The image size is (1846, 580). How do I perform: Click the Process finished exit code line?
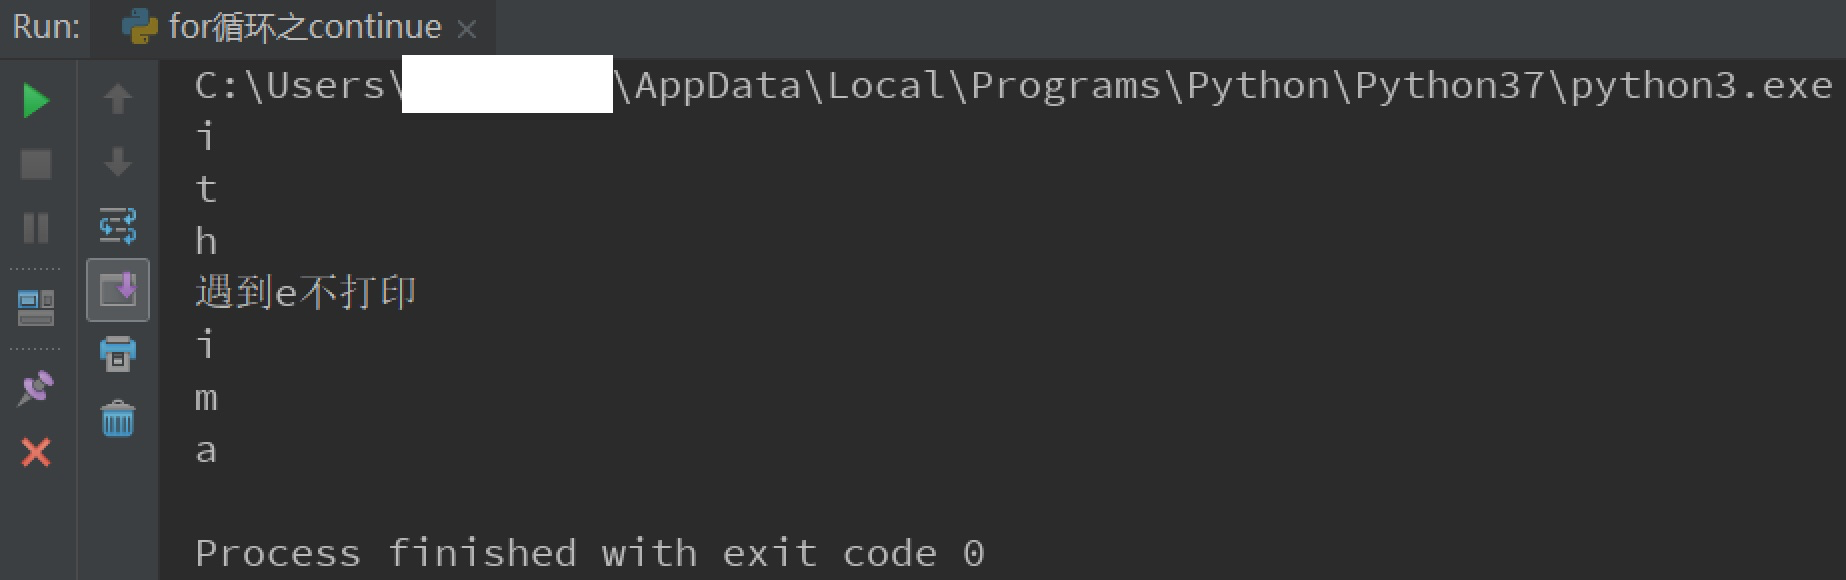pos(589,553)
